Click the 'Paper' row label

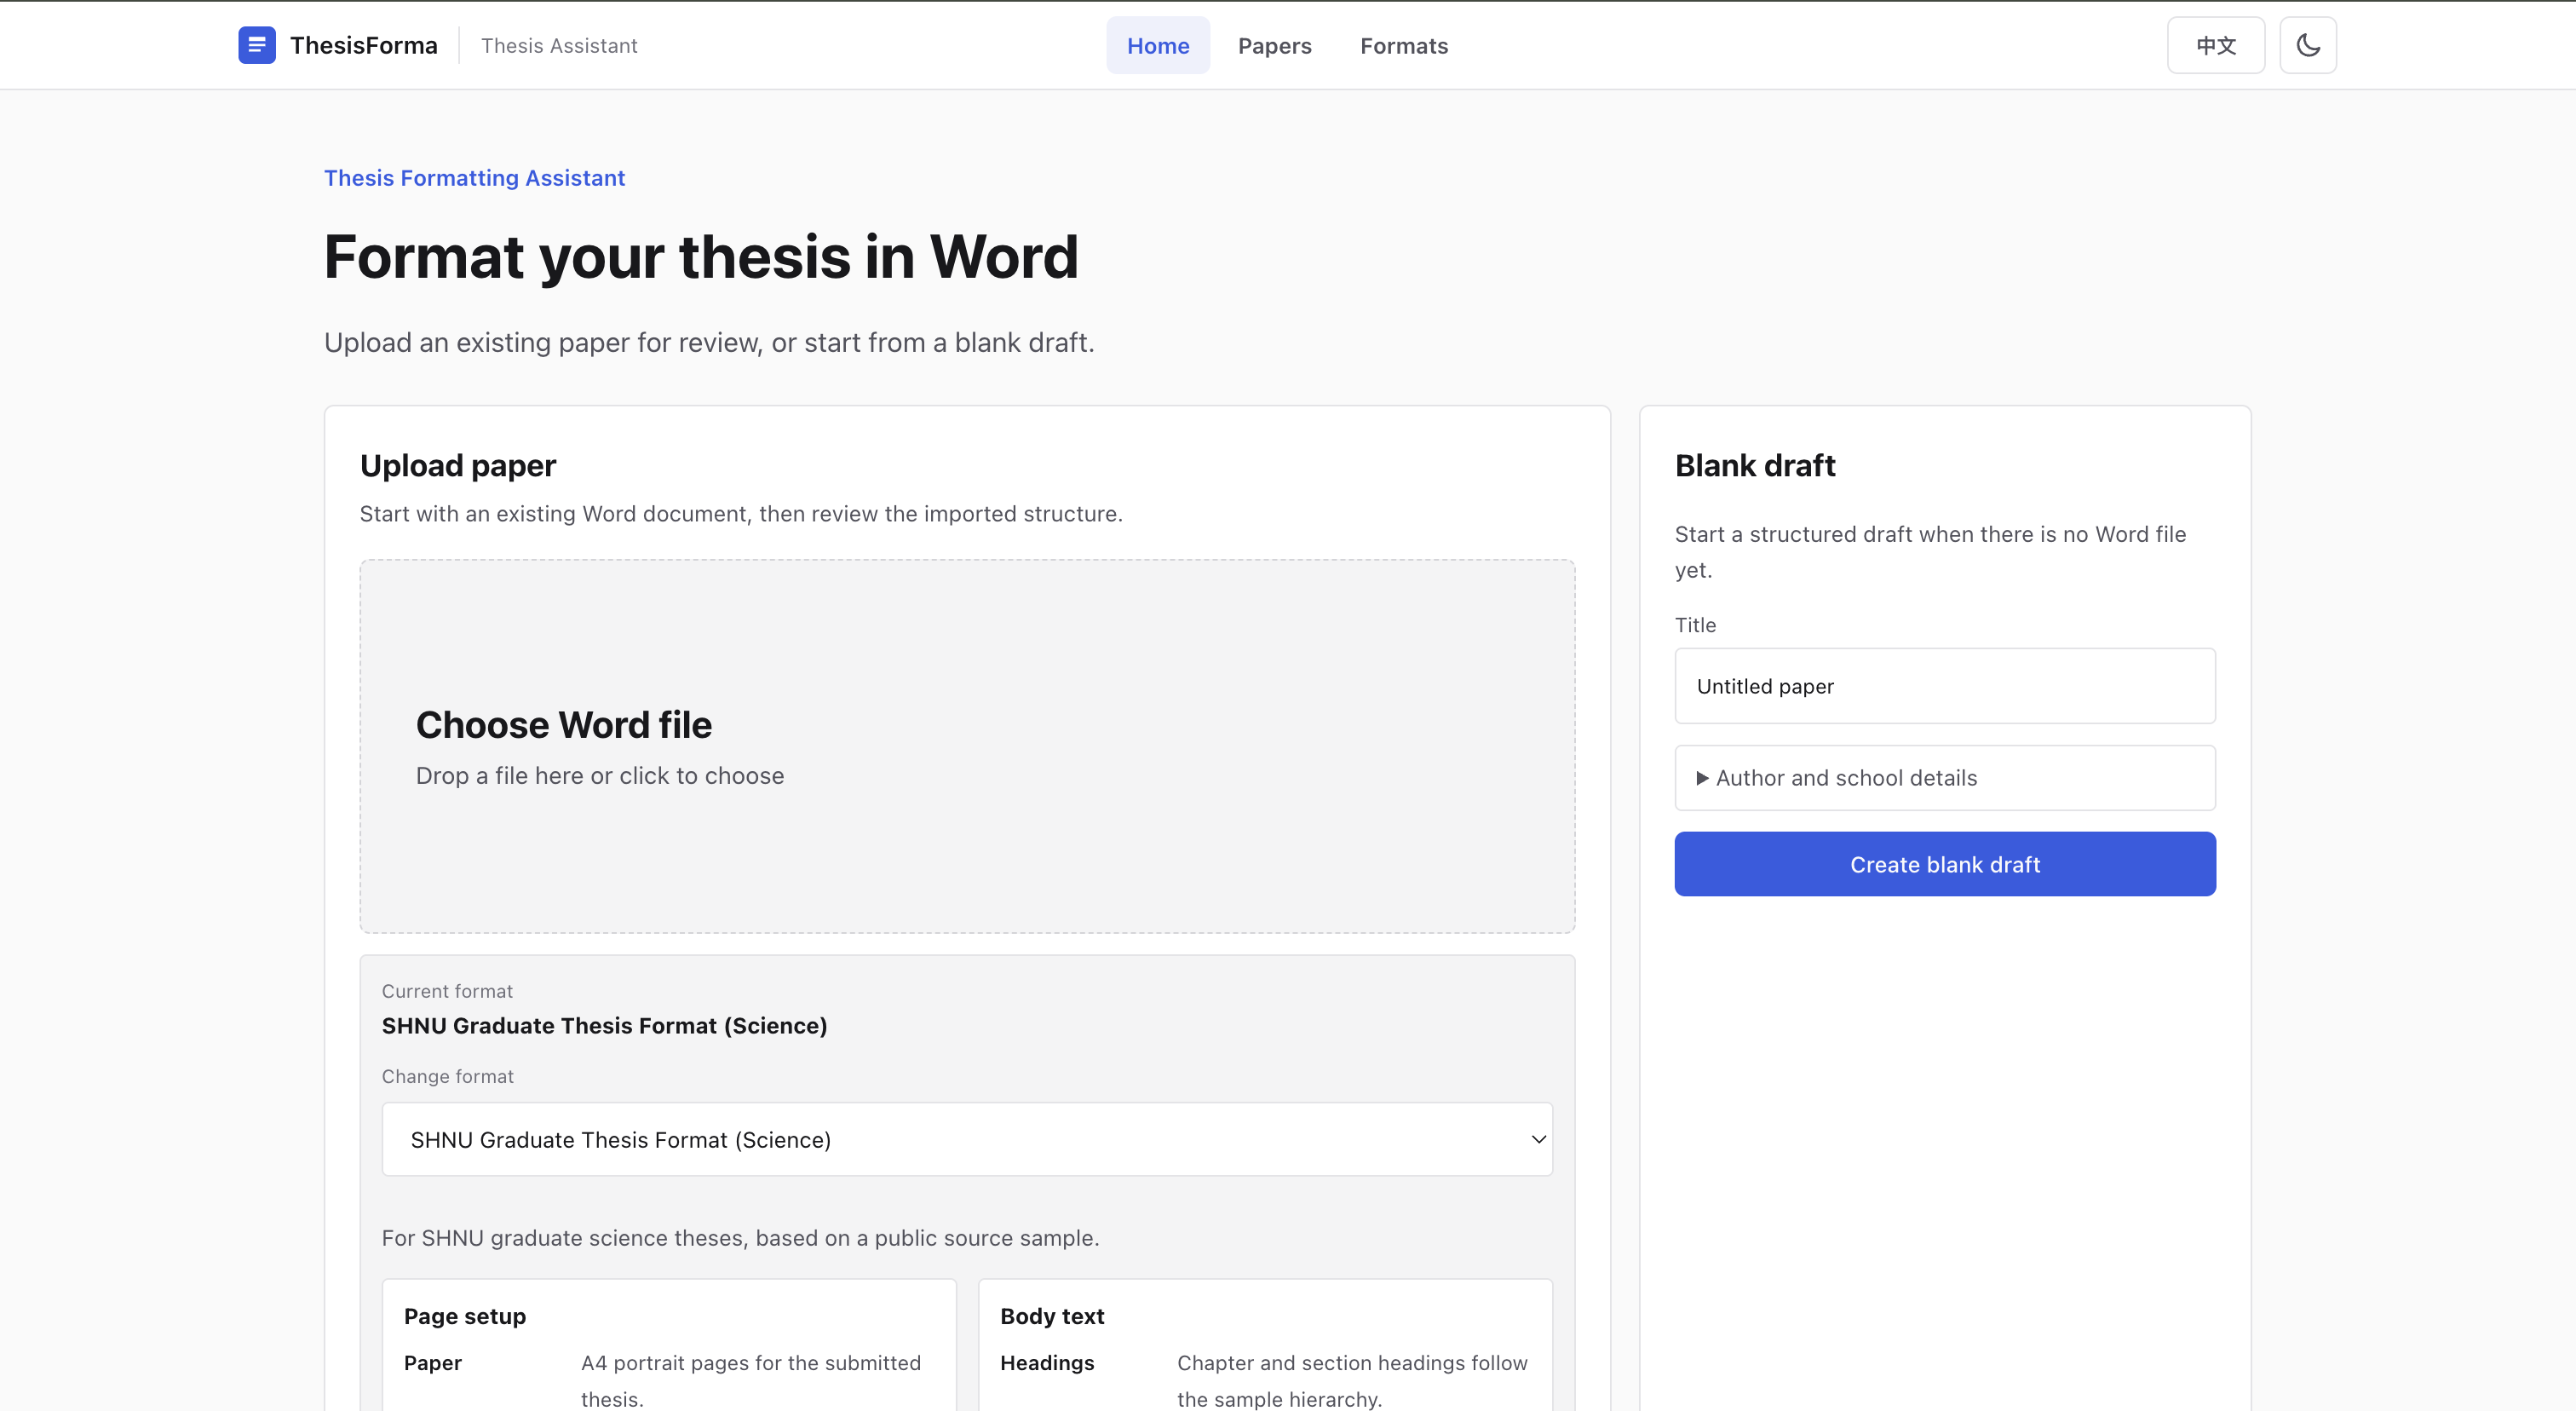pyautogui.click(x=433, y=1363)
